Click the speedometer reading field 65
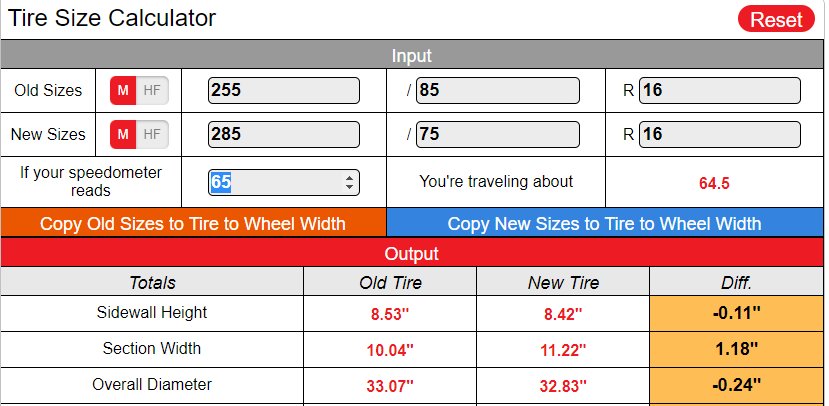Viewport: 829px width, 406px height. (284, 182)
